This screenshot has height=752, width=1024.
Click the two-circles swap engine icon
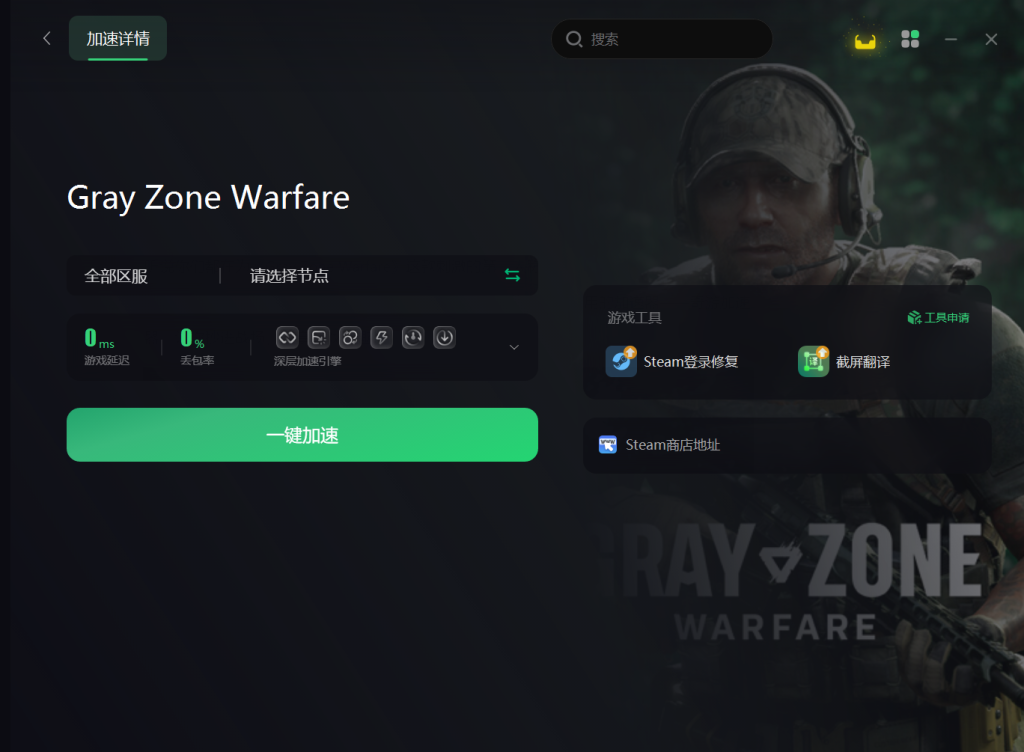pyautogui.click(x=350, y=337)
